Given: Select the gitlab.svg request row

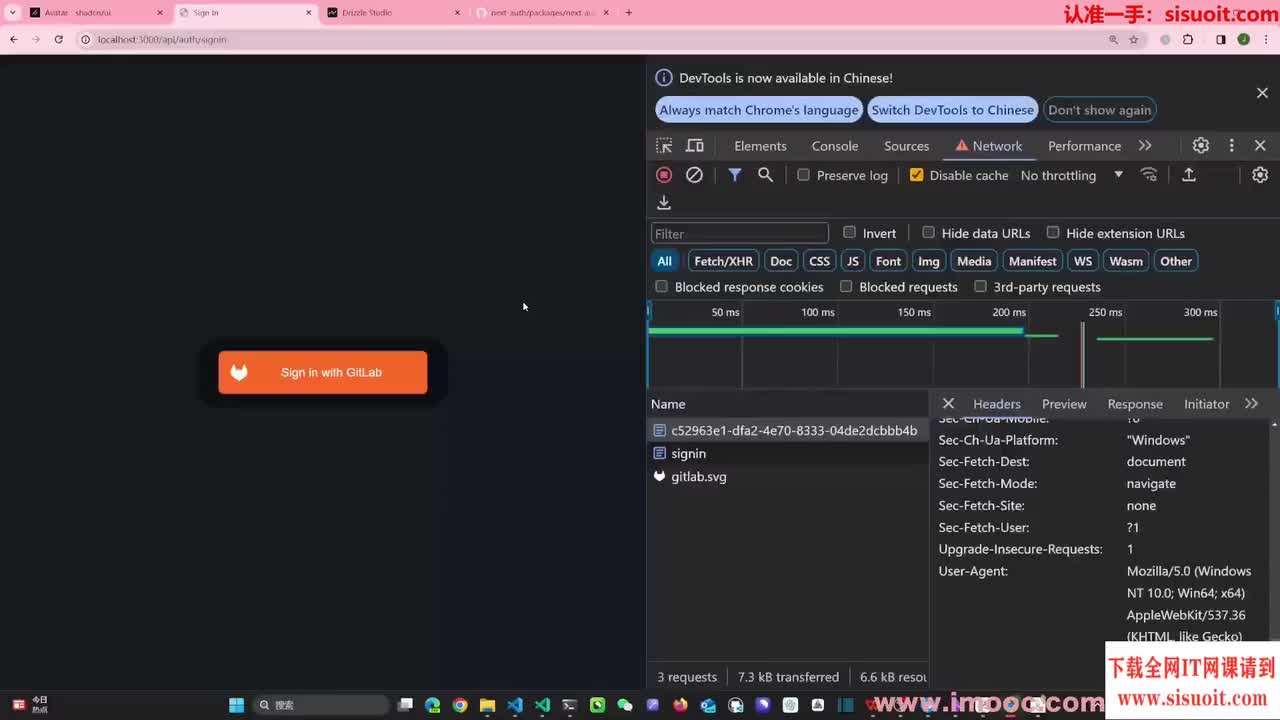Looking at the screenshot, I should (x=788, y=477).
